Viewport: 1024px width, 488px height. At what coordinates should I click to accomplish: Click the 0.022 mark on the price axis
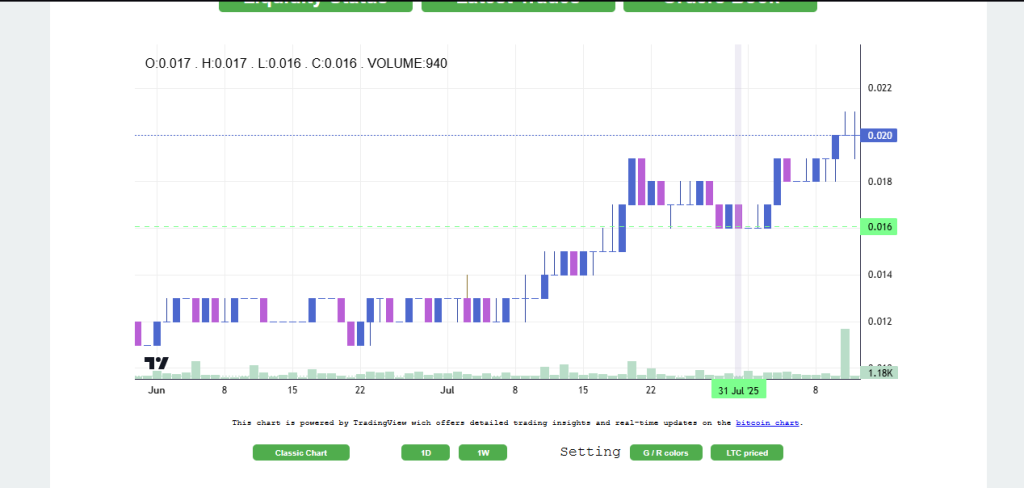click(880, 88)
